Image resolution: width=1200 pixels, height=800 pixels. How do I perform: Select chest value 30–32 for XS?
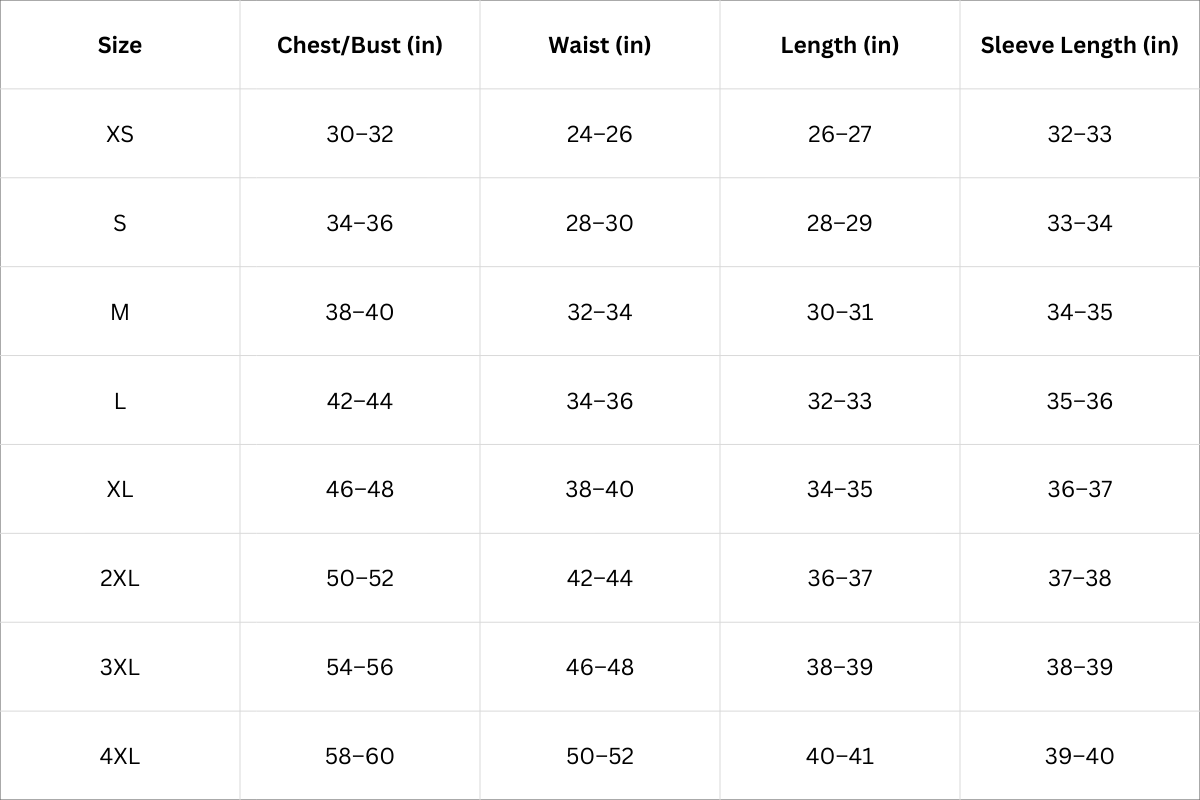(x=360, y=134)
